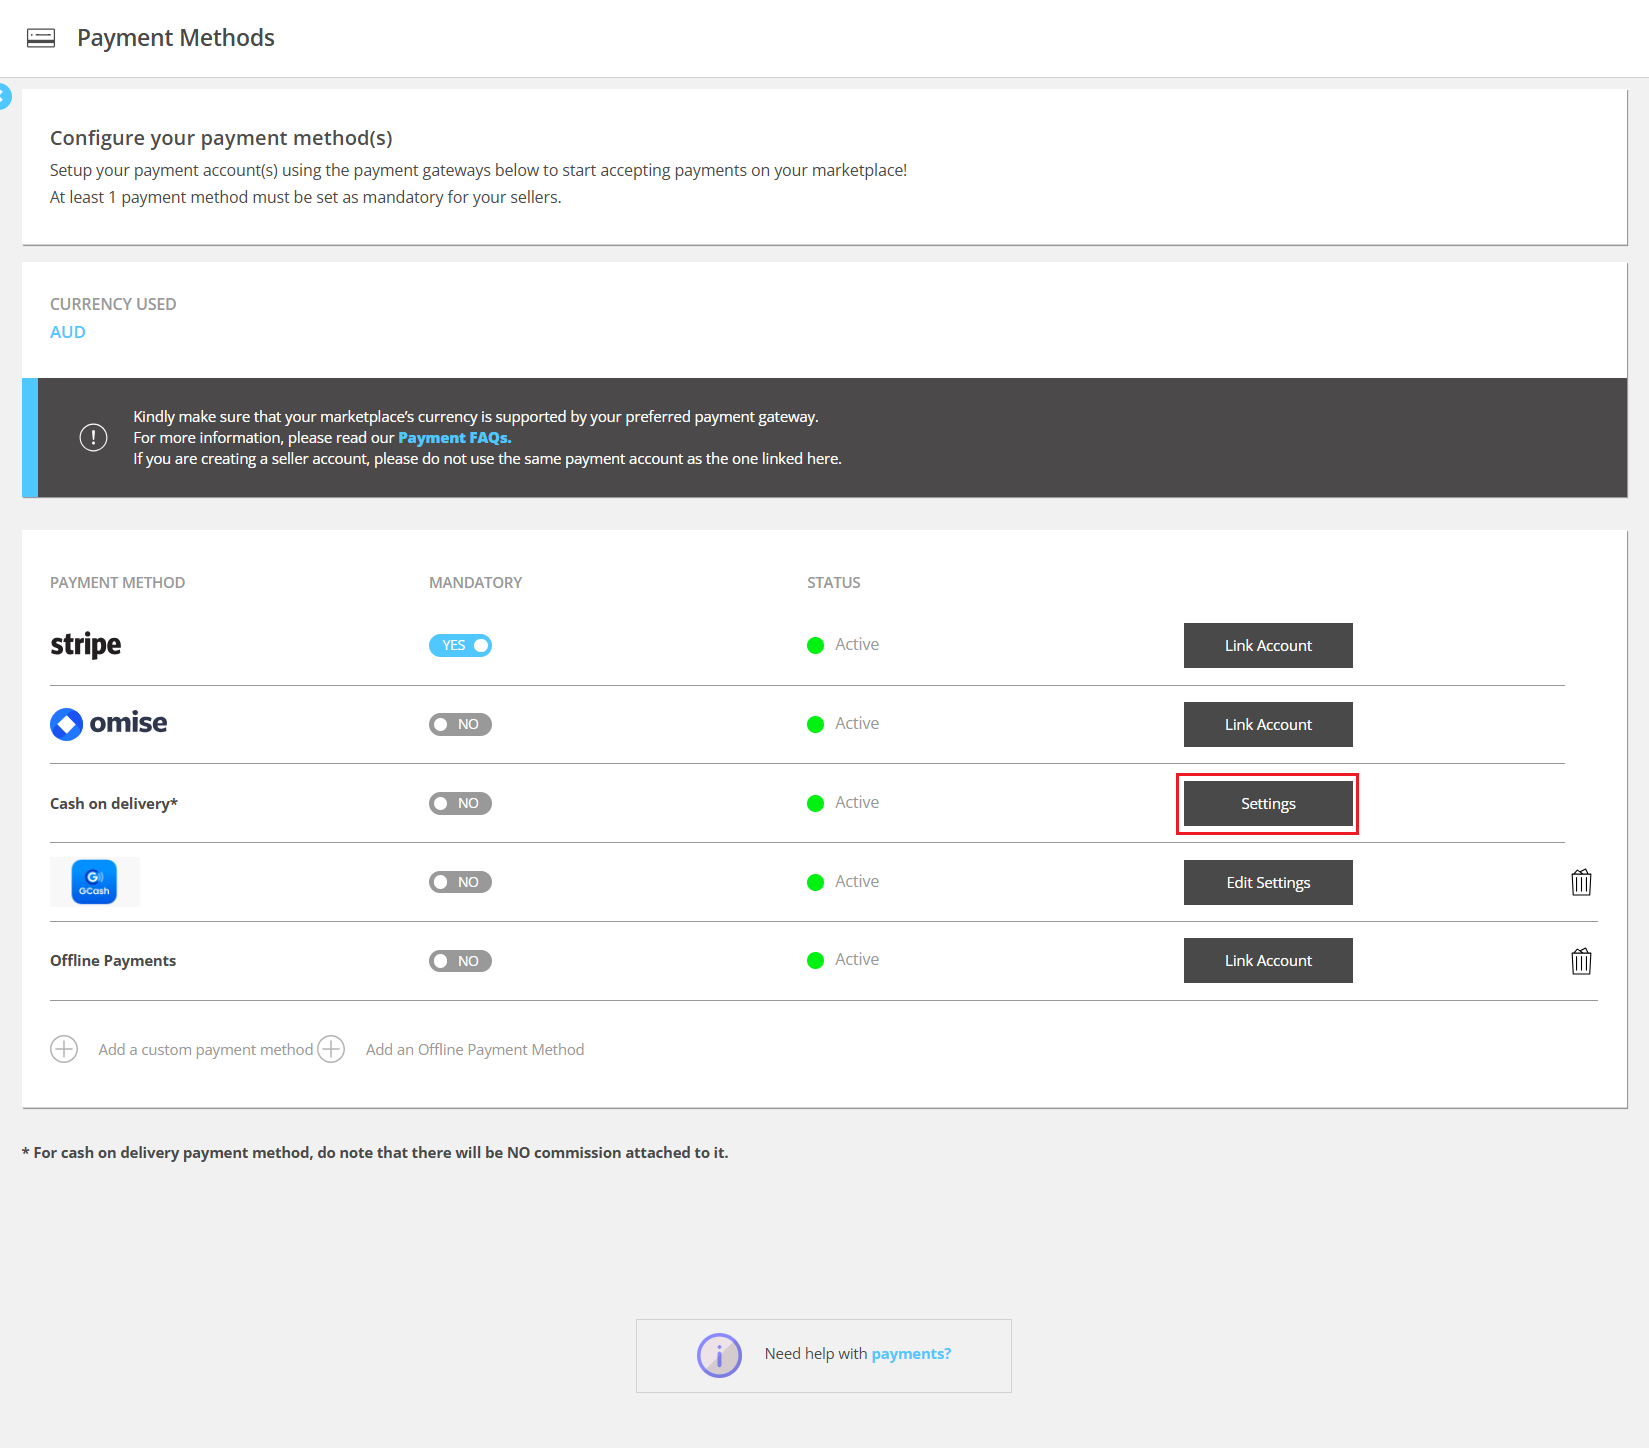Click the Offline Payments Active status

(843, 960)
